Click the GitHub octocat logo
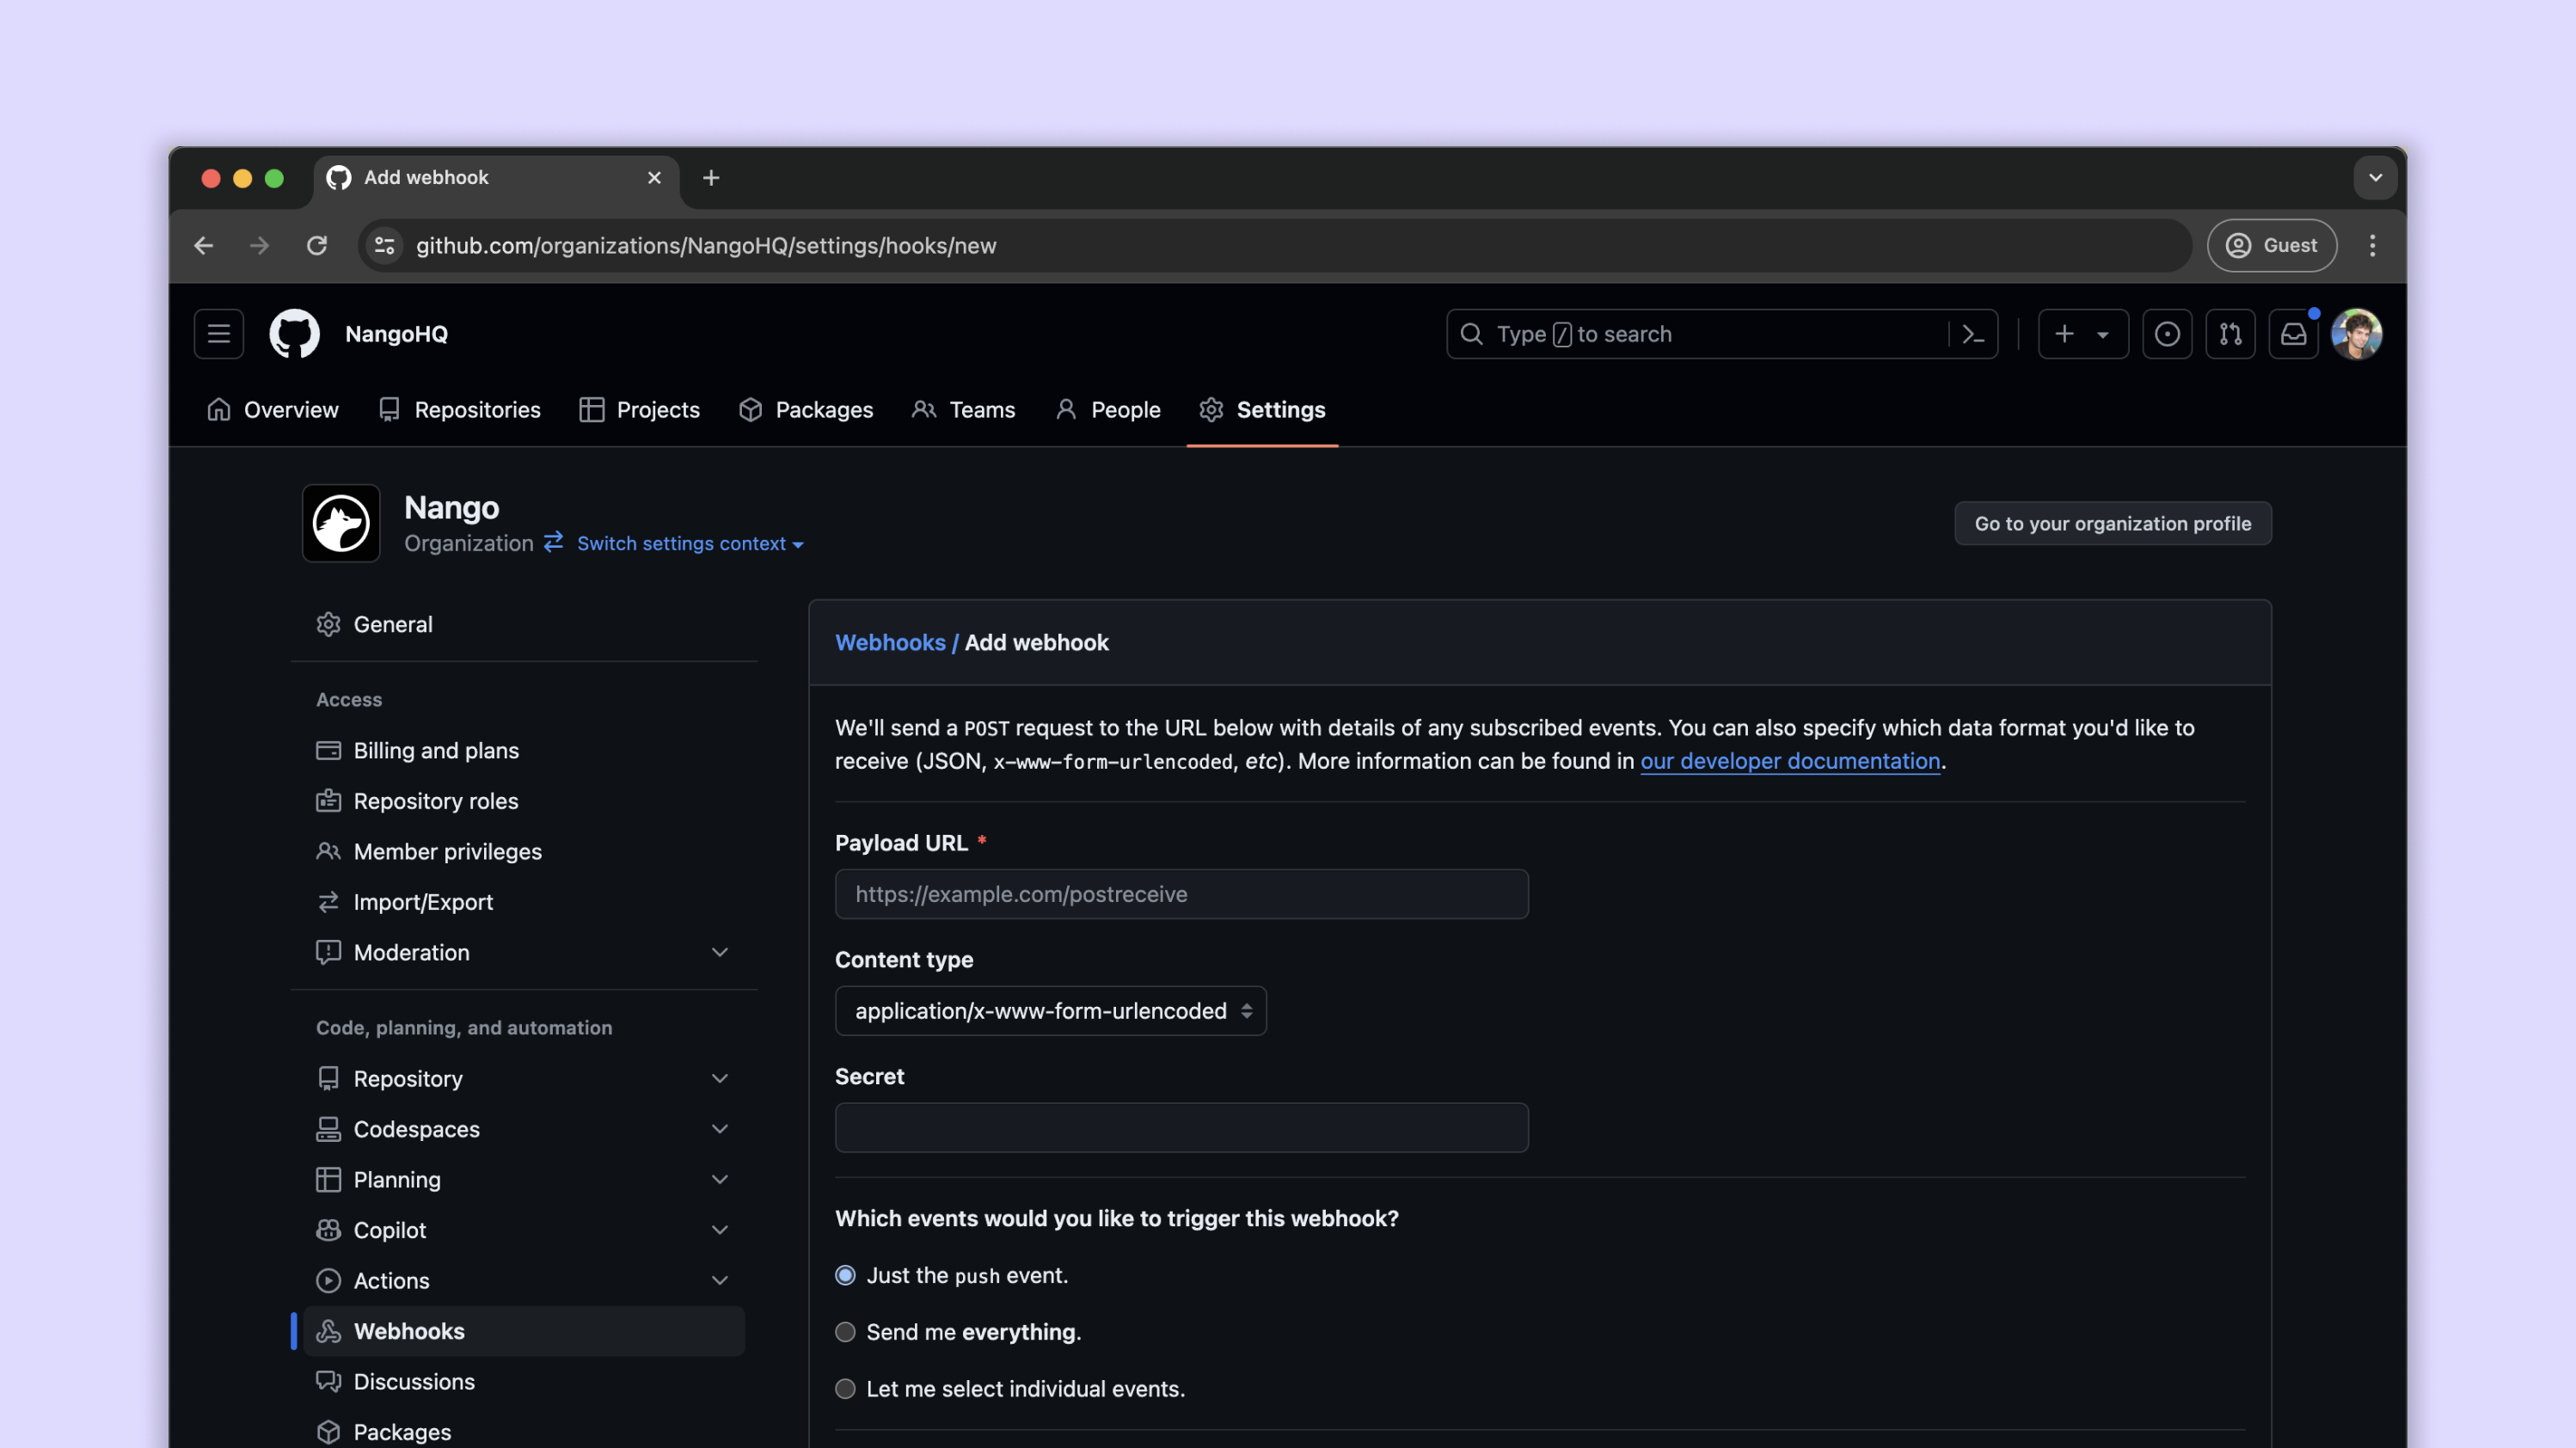The width and height of the screenshot is (2576, 1448). [294, 334]
